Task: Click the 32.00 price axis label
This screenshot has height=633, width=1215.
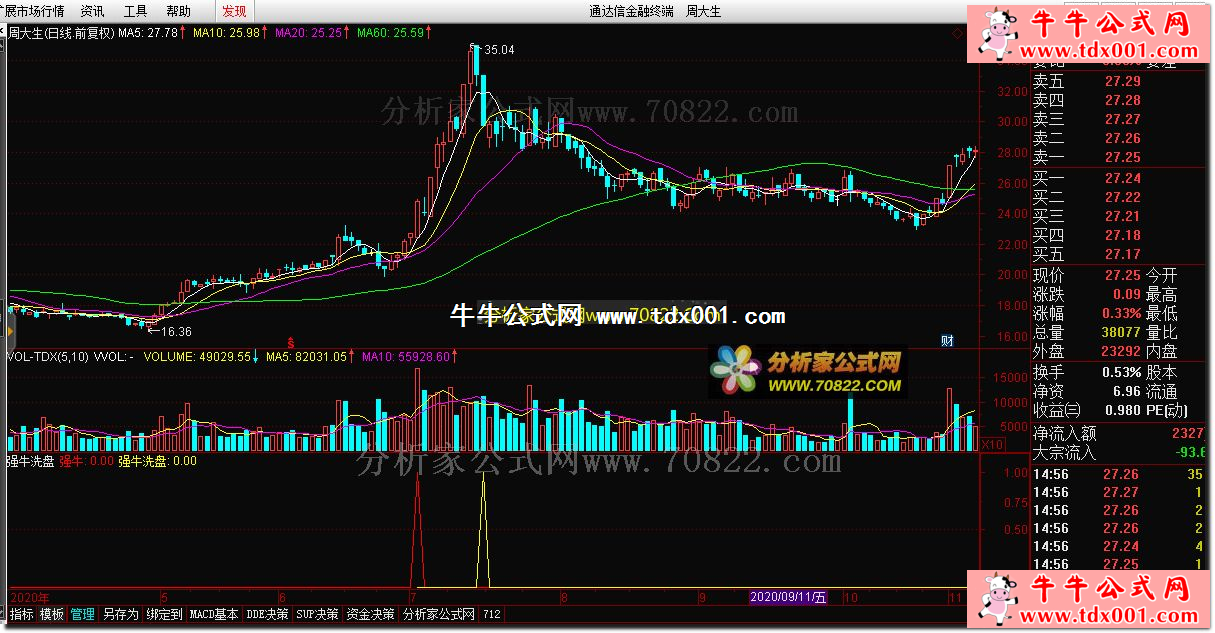Action: pyautogui.click(x=1013, y=91)
